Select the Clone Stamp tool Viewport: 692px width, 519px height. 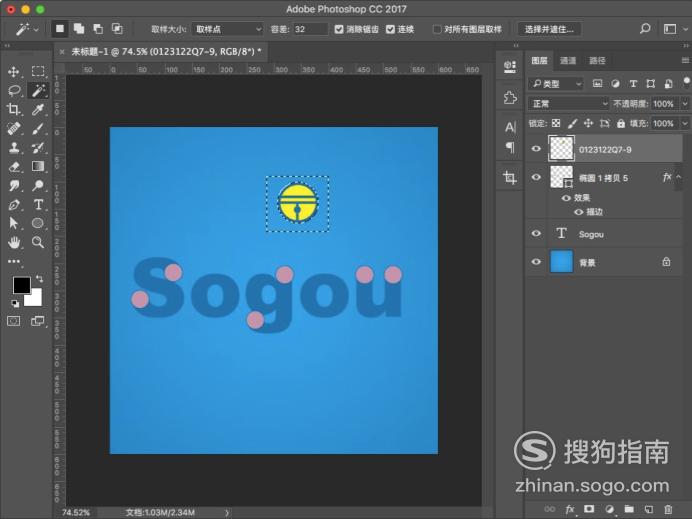pyautogui.click(x=14, y=147)
